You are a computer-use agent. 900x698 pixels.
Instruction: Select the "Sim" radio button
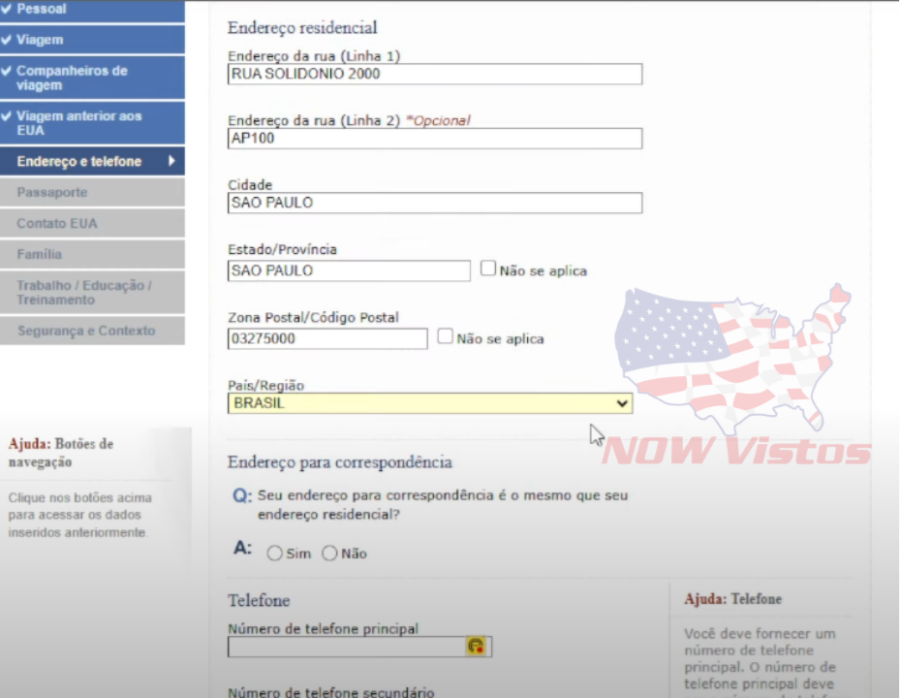[x=273, y=553]
